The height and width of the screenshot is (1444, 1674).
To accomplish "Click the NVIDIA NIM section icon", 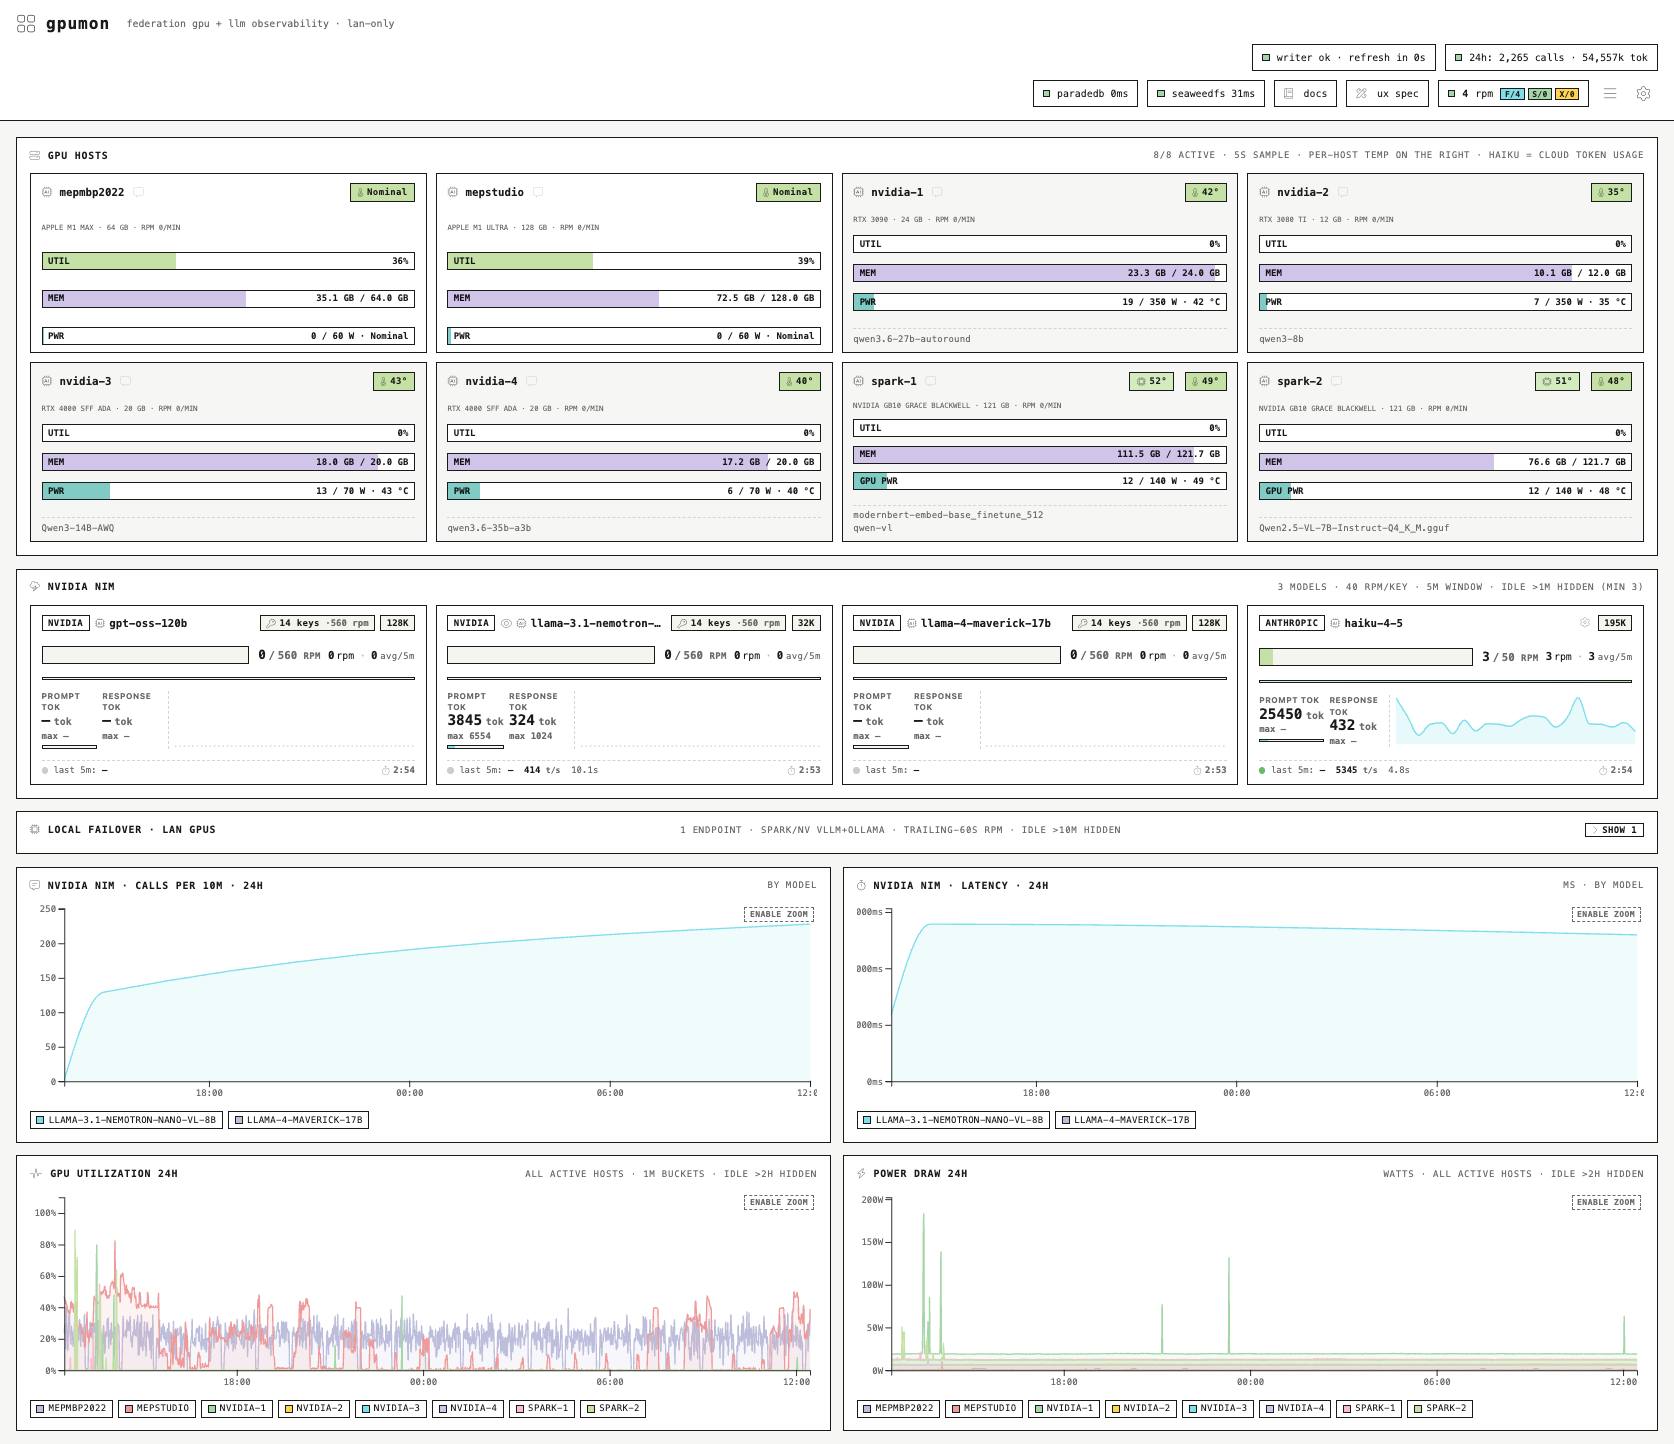I will coord(35,586).
